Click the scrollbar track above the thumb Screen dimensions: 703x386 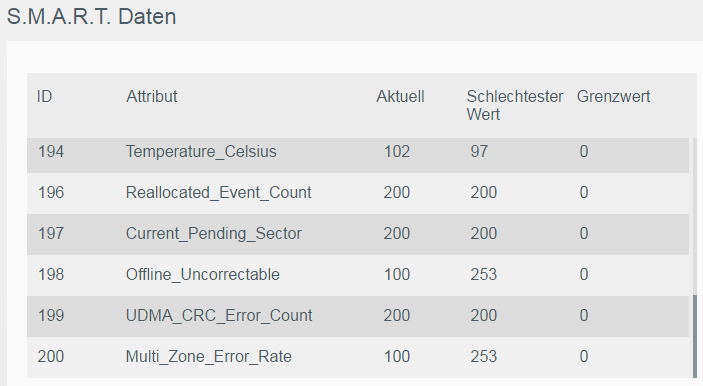(695, 216)
